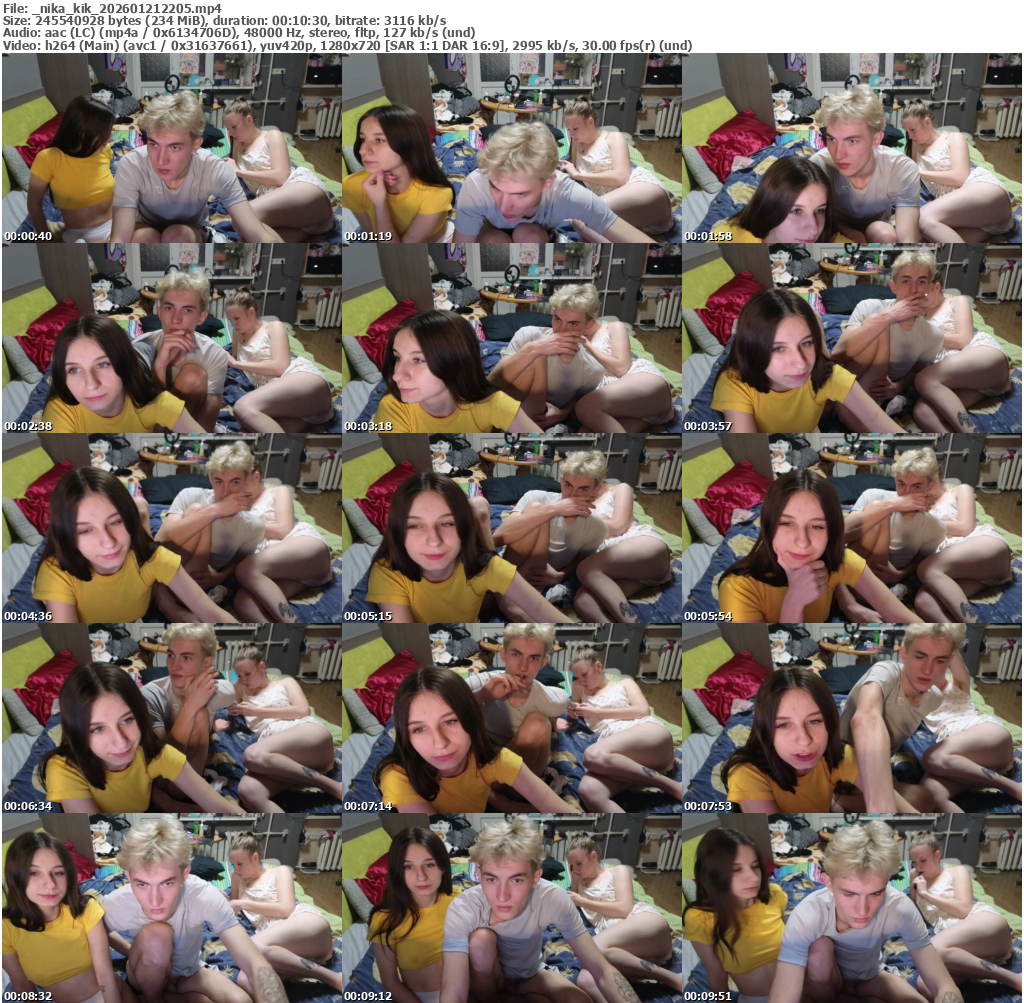Open the thumbnail marked 00:01:58
The image size is (1024, 1003).
[851, 148]
